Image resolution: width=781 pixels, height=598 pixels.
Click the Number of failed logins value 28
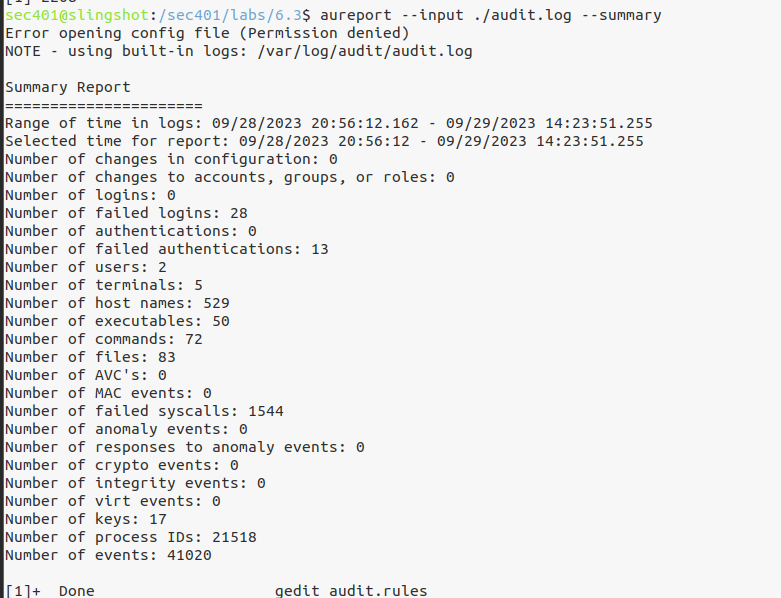click(x=238, y=213)
